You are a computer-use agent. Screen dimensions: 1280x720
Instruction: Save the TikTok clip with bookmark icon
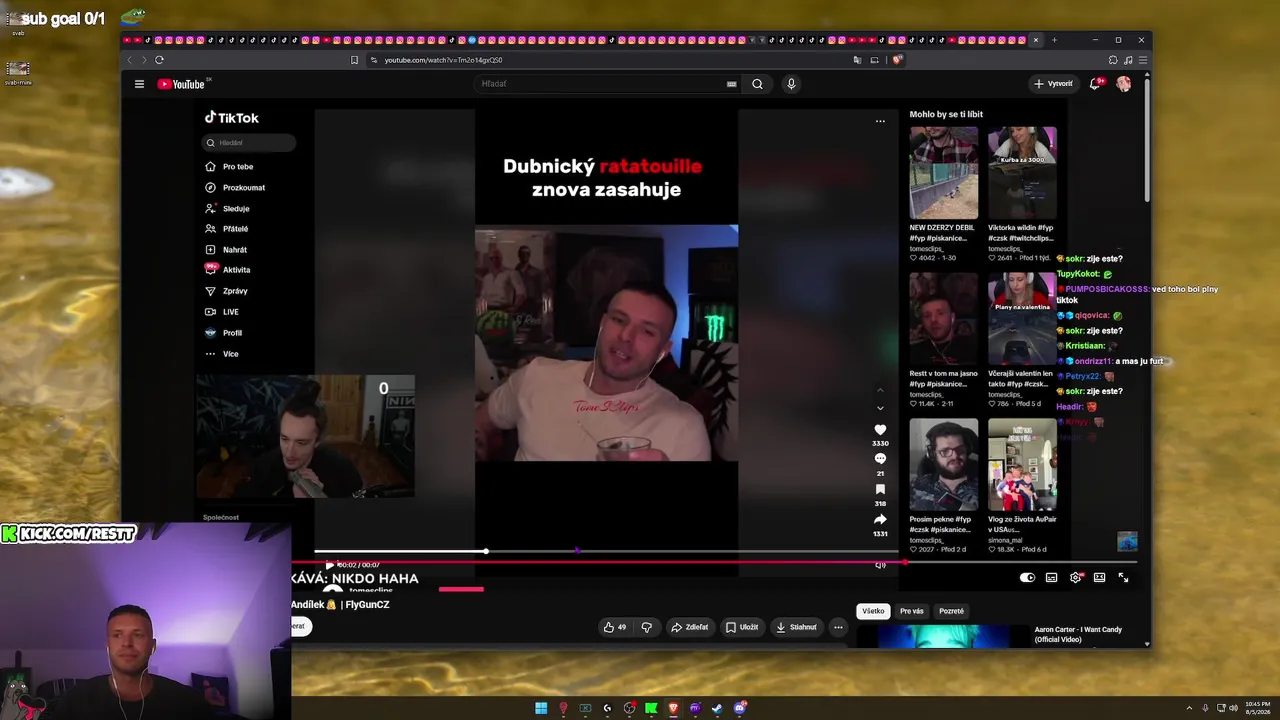[880, 489]
